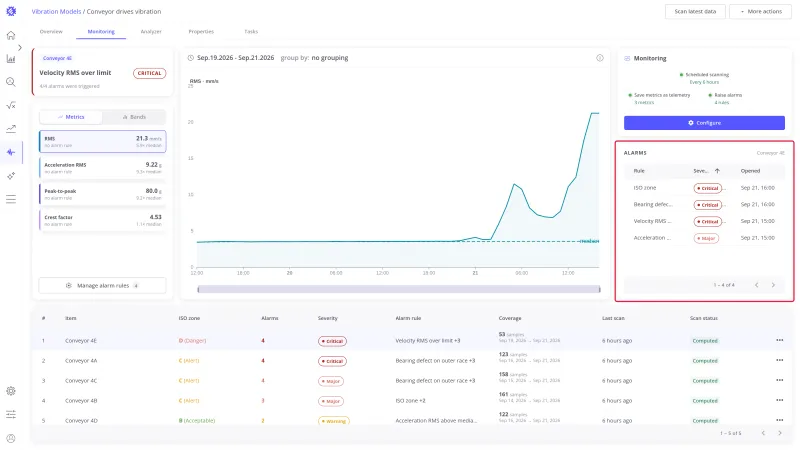800x450 pixels.
Task: Open the hamburger list icon in sidebar
Action: (11, 199)
